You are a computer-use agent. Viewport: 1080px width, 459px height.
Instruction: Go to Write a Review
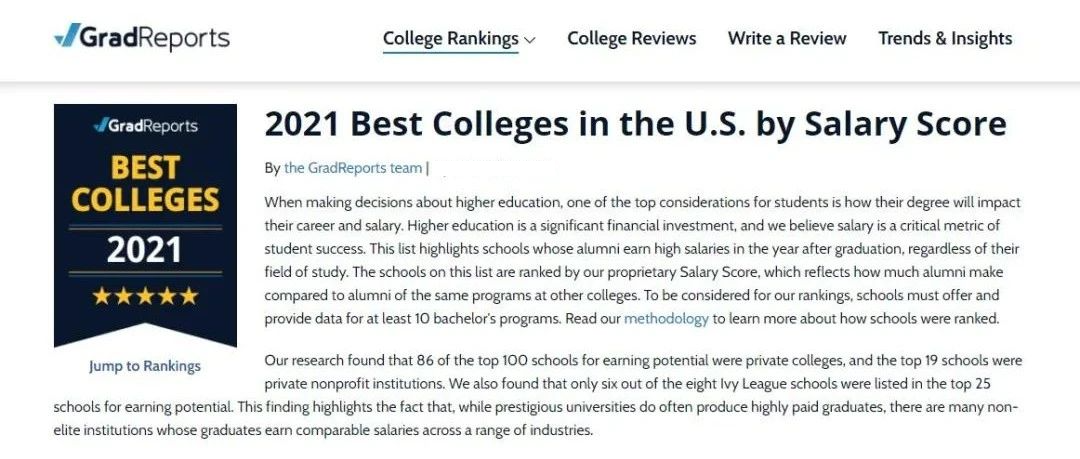click(787, 39)
